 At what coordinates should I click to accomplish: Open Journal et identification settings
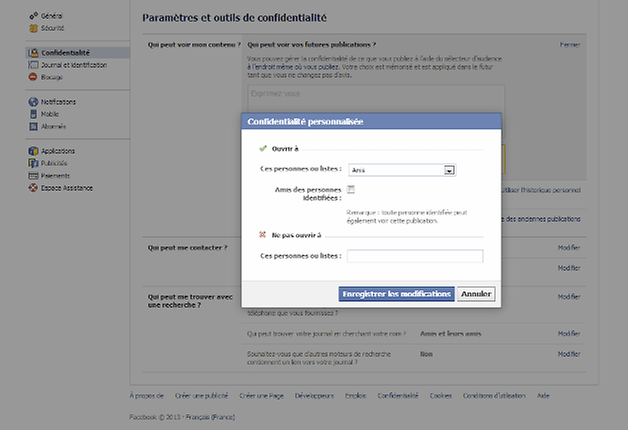click(74, 65)
